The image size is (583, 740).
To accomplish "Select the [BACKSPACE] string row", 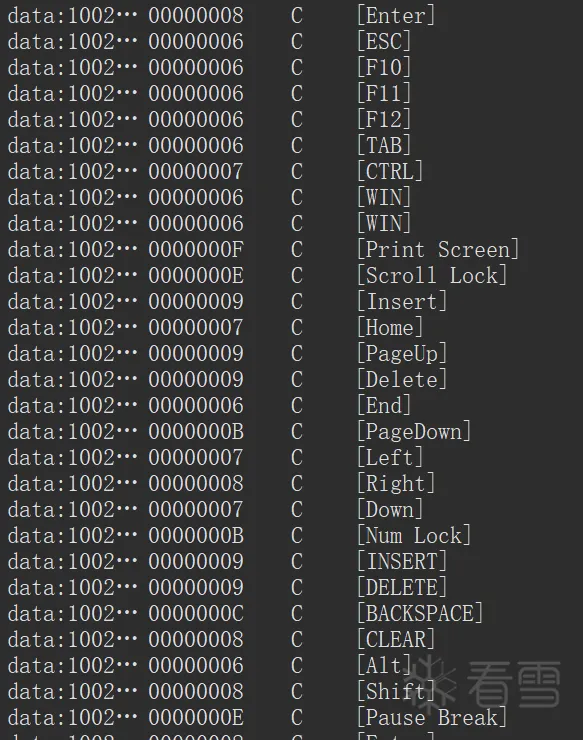I will (291, 614).
